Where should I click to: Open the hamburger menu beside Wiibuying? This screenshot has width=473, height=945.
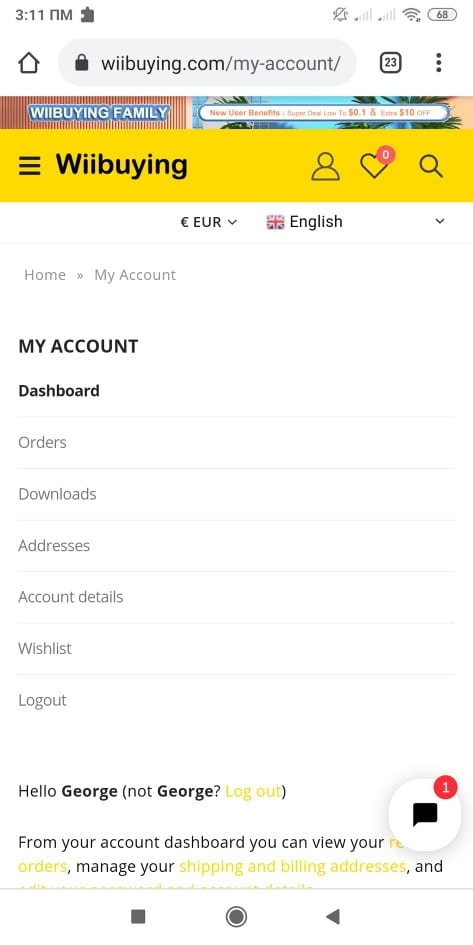point(30,166)
